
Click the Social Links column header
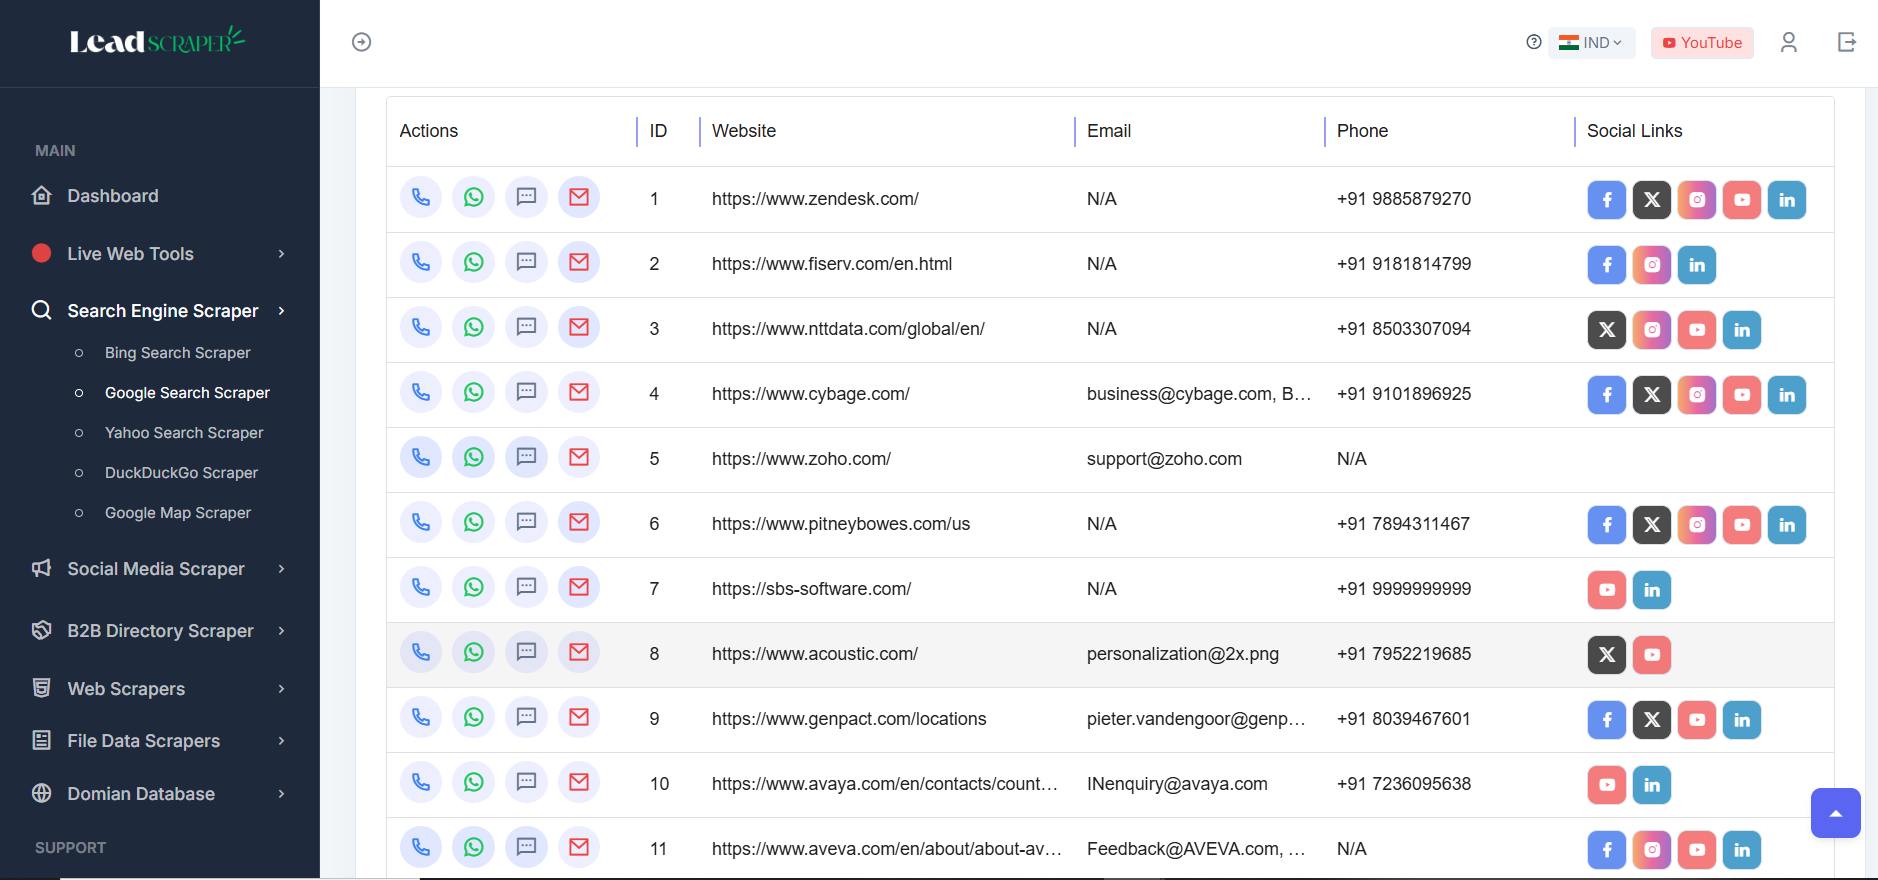click(1634, 131)
